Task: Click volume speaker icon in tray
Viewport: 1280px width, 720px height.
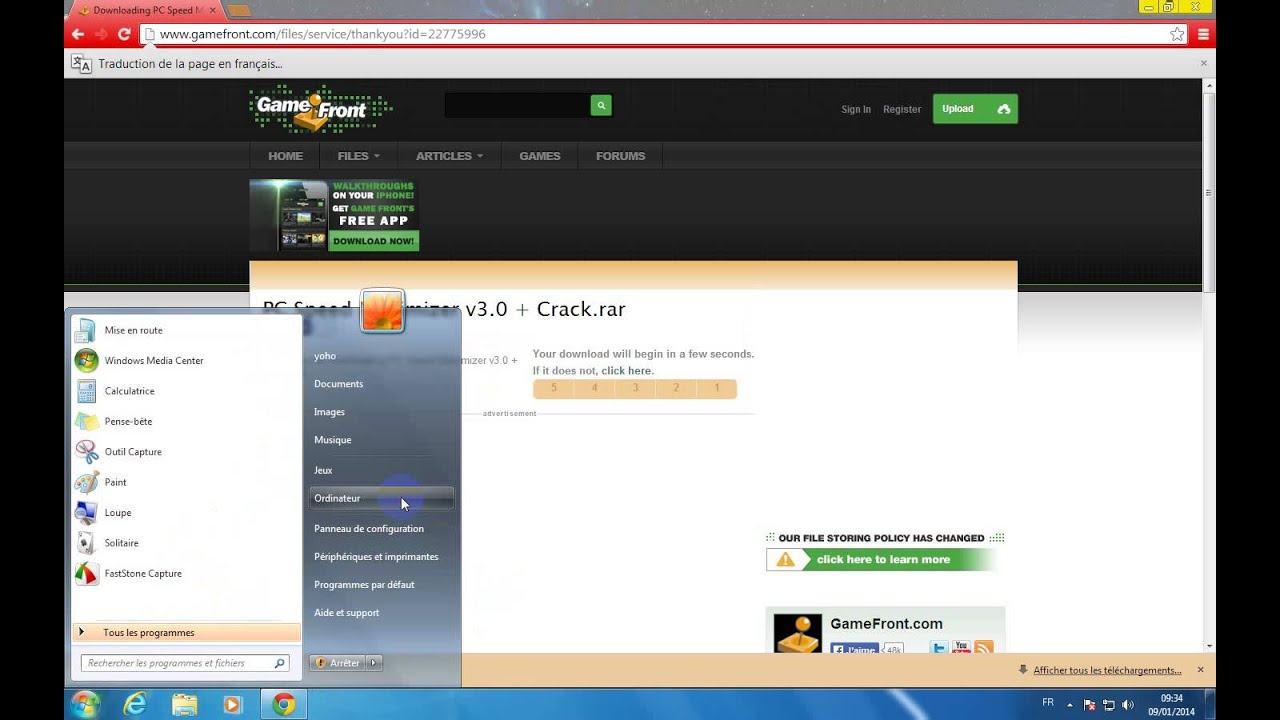Action: pos(1128,704)
